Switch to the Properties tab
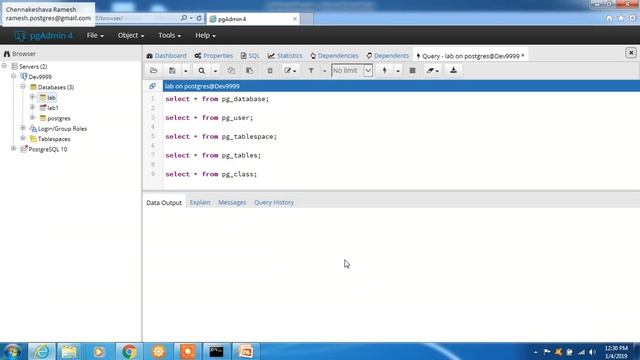The width and height of the screenshot is (640, 360). pyautogui.click(x=213, y=56)
